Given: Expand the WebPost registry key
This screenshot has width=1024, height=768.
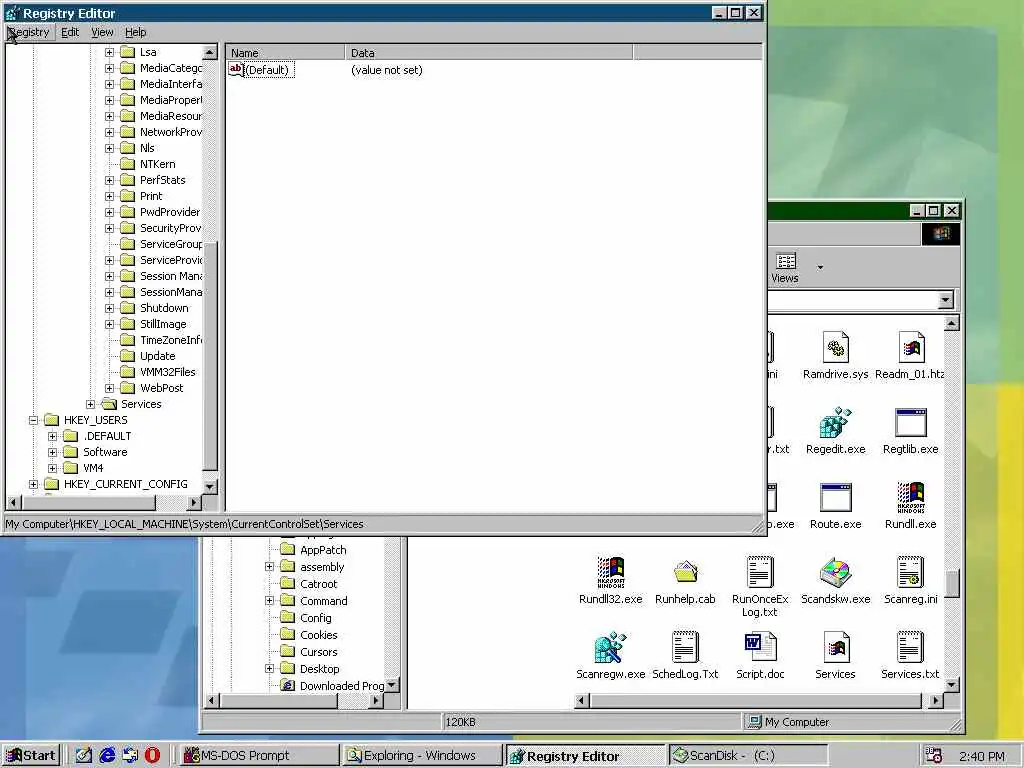Looking at the screenshot, I should (x=109, y=388).
